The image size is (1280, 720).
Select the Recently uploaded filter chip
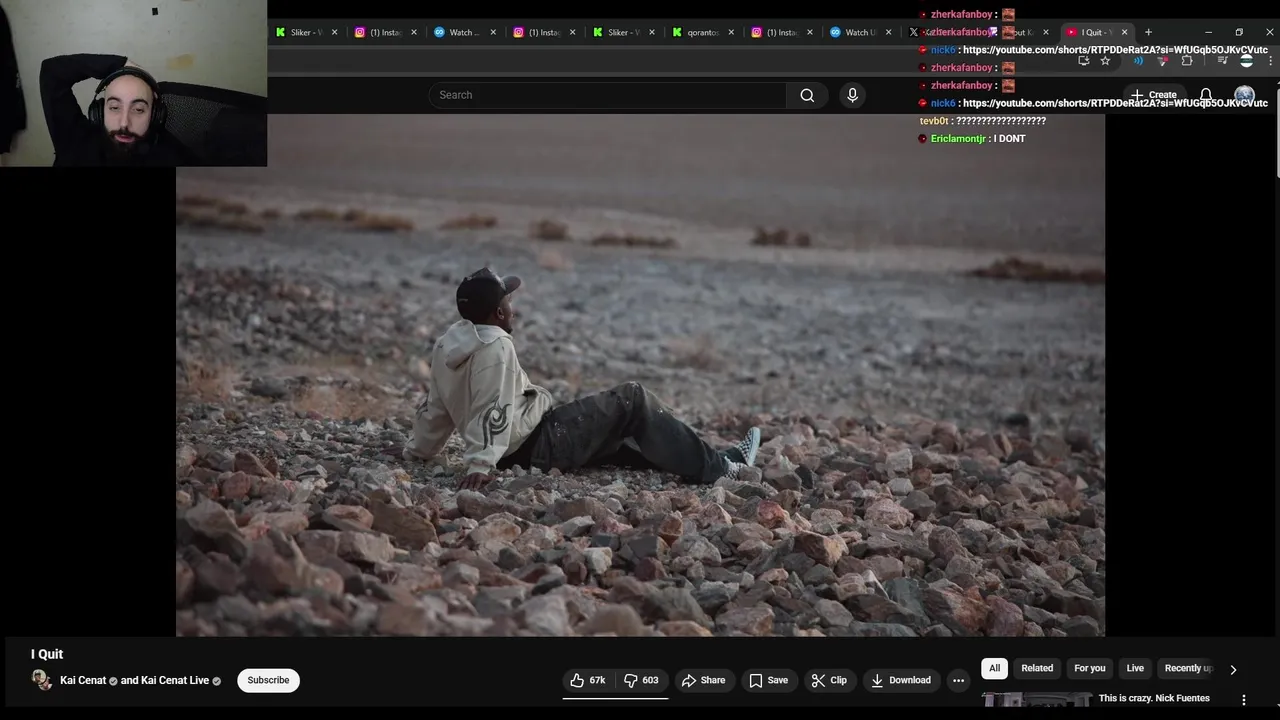pos(1188,668)
